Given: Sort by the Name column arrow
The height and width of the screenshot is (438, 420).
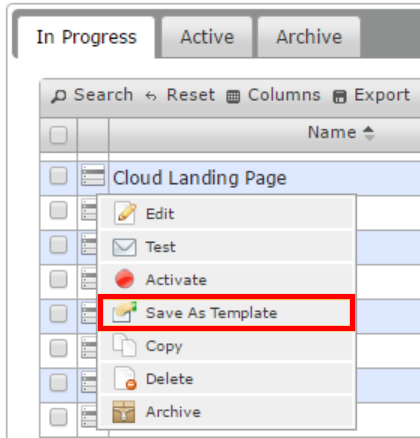Looking at the screenshot, I should coord(369,133).
